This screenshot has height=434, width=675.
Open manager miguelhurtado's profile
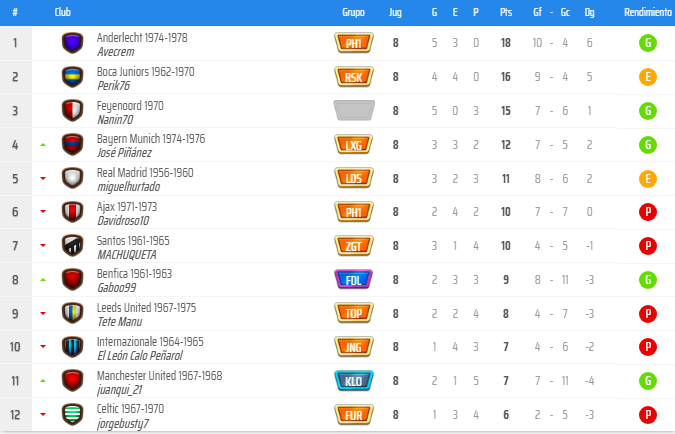128,187
